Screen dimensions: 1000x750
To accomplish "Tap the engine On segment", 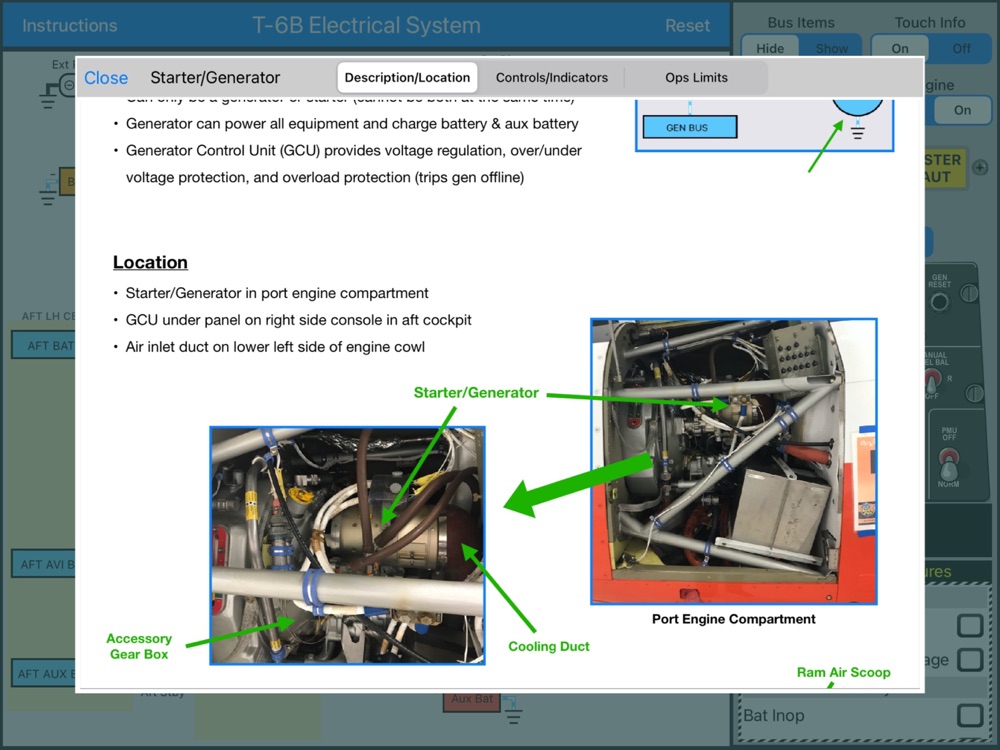I will (x=962, y=110).
